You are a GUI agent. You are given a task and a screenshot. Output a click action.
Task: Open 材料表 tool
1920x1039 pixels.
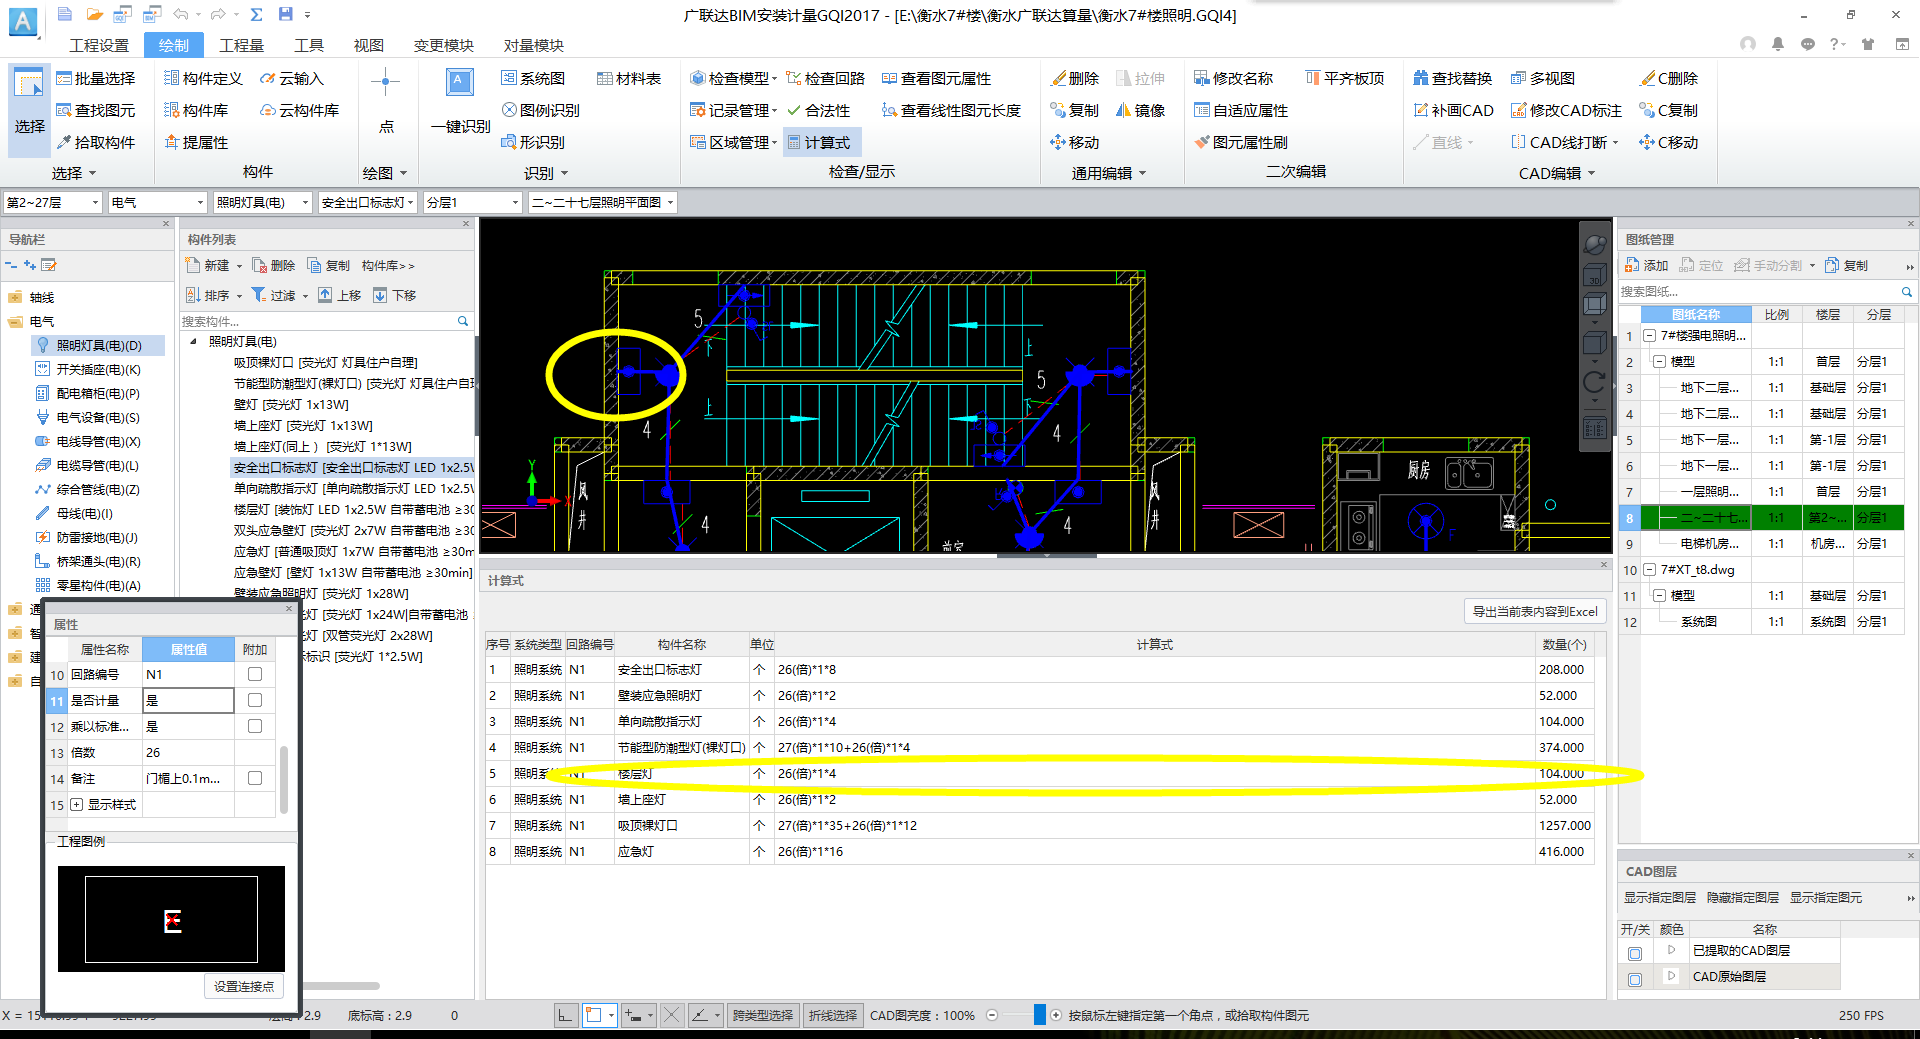[629, 78]
